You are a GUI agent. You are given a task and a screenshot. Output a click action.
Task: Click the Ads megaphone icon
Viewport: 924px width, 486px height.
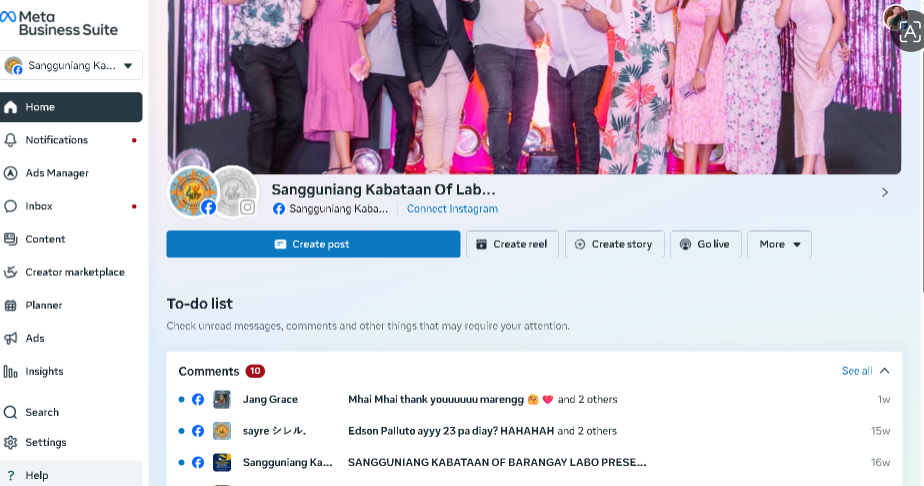11,338
